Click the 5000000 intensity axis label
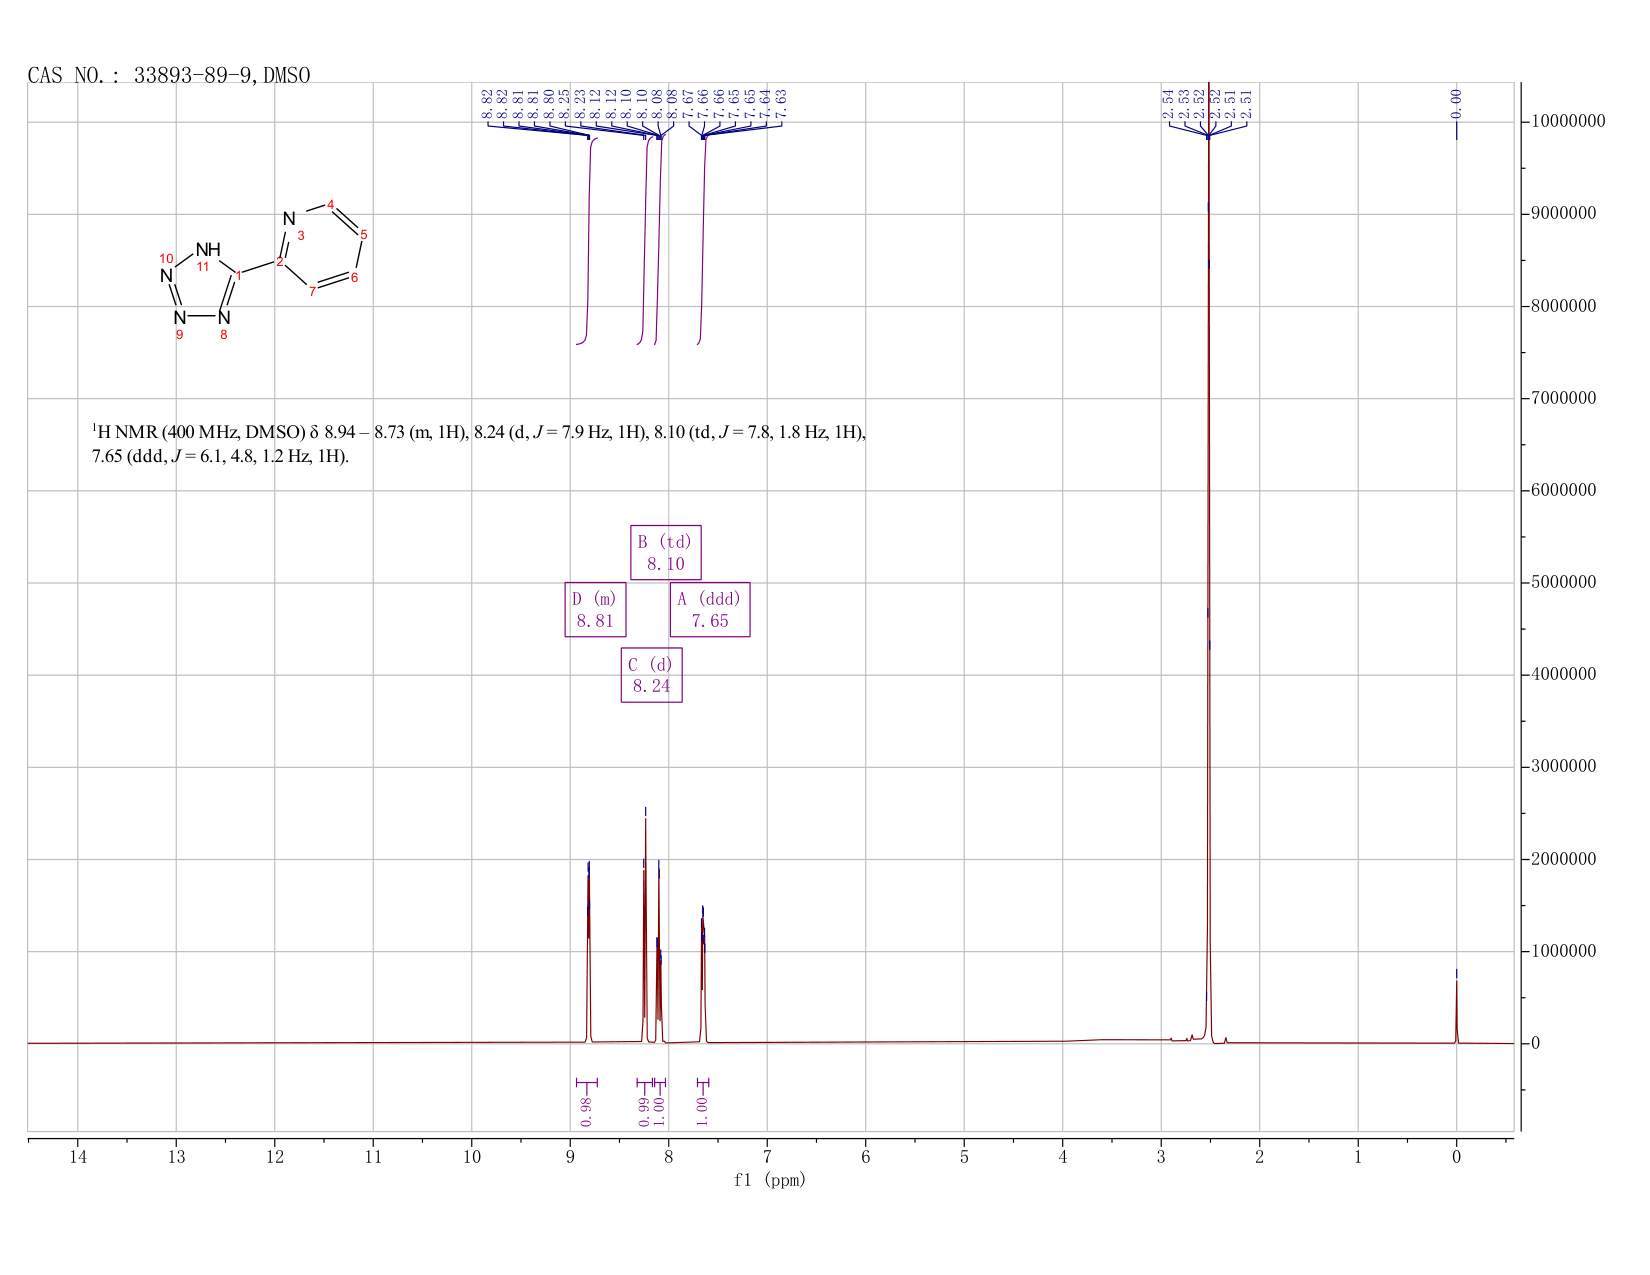The image size is (1650, 1275). click(1563, 582)
